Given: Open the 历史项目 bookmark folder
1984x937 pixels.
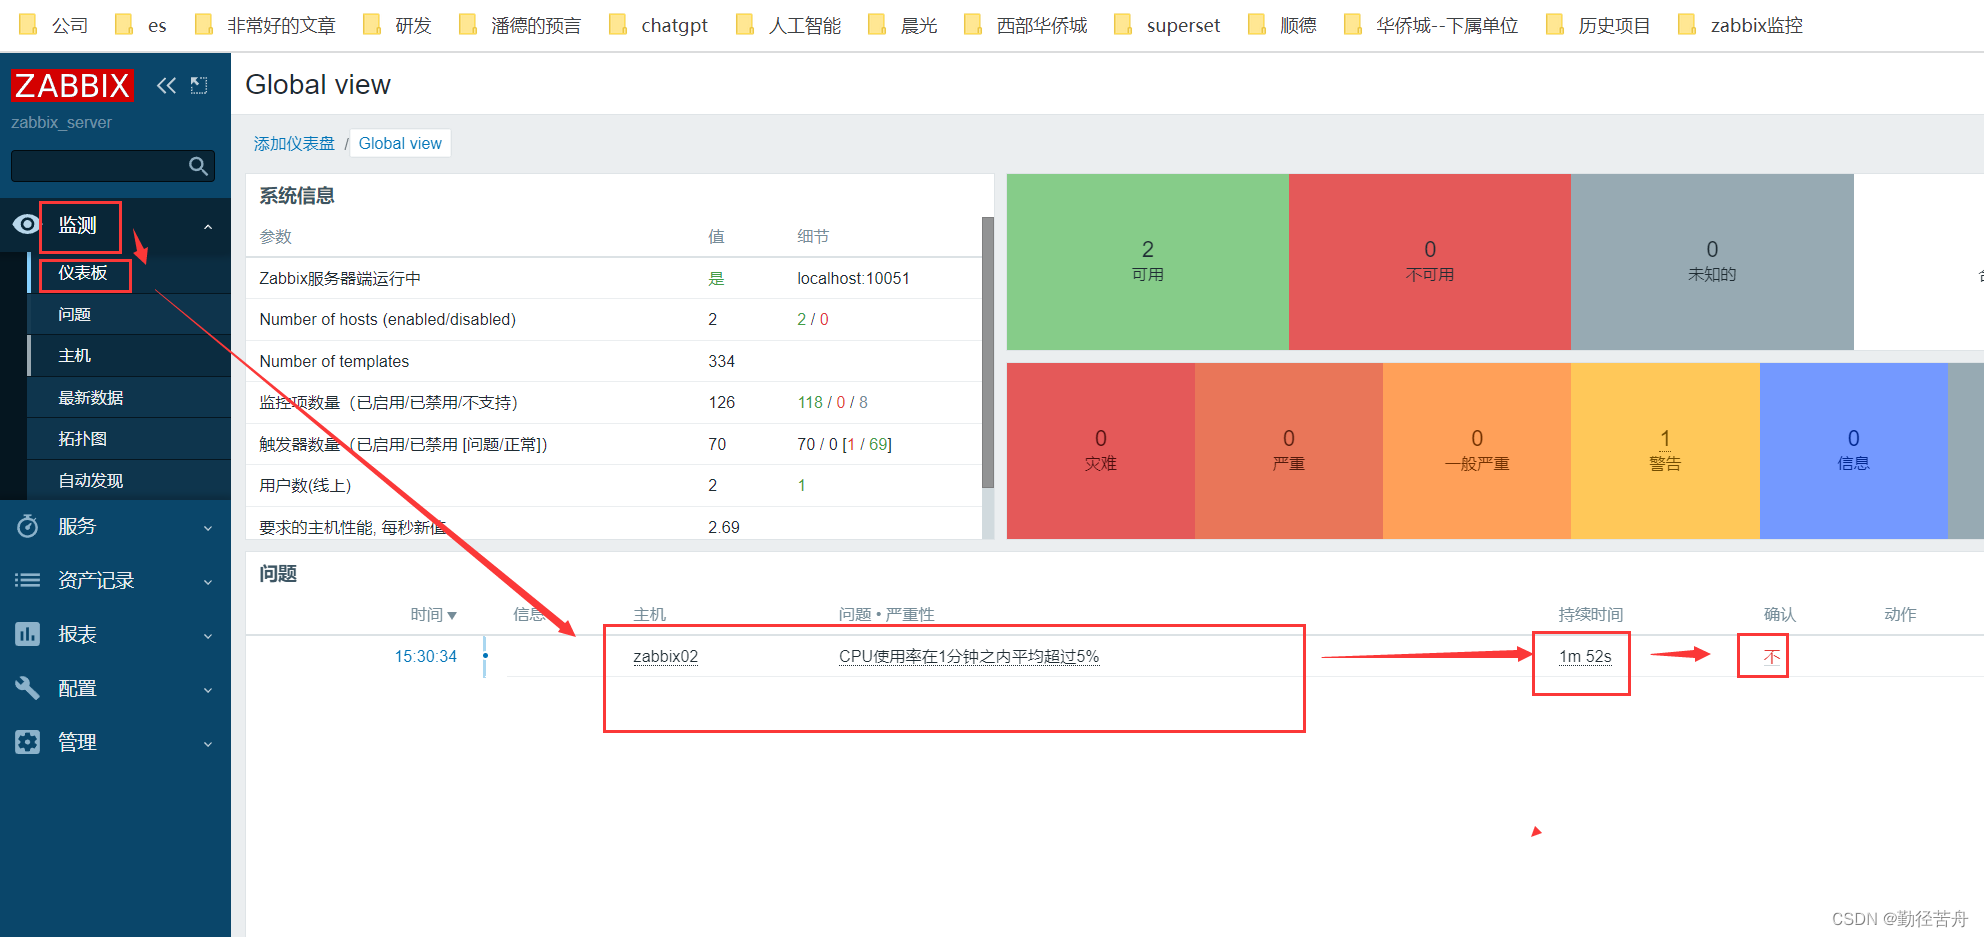Looking at the screenshot, I should pyautogui.click(x=1598, y=25).
